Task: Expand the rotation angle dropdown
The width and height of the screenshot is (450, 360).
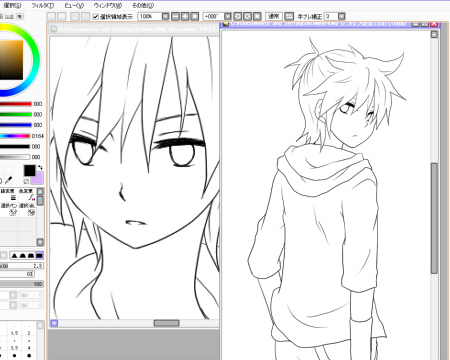Action: (227, 16)
